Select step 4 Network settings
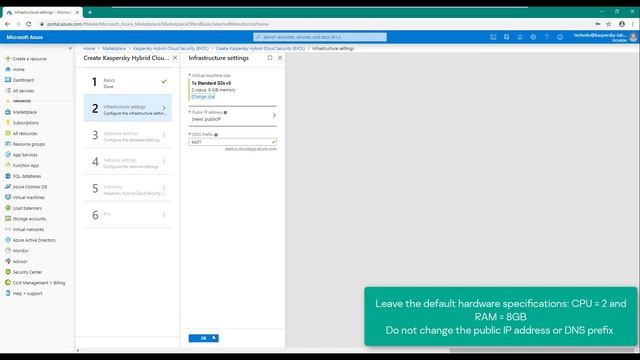The width and height of the screenshot is (640, 360). tap(128, 162)
